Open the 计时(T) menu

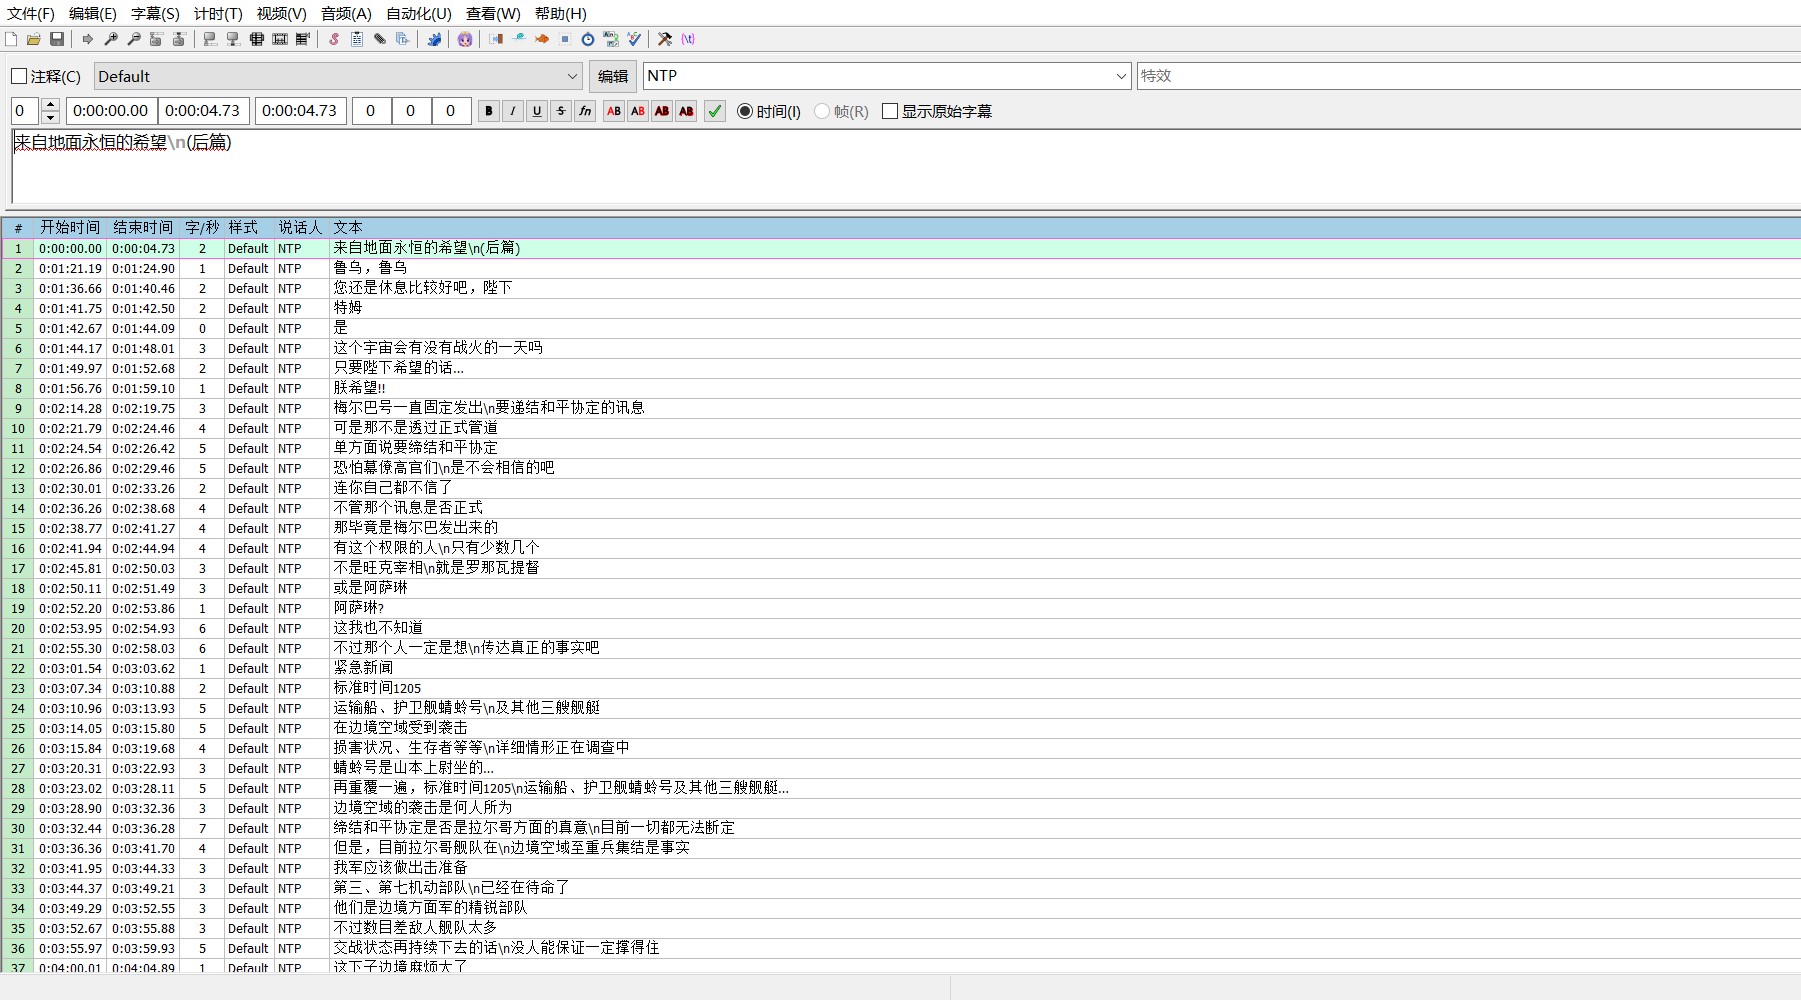click(218, 14)
